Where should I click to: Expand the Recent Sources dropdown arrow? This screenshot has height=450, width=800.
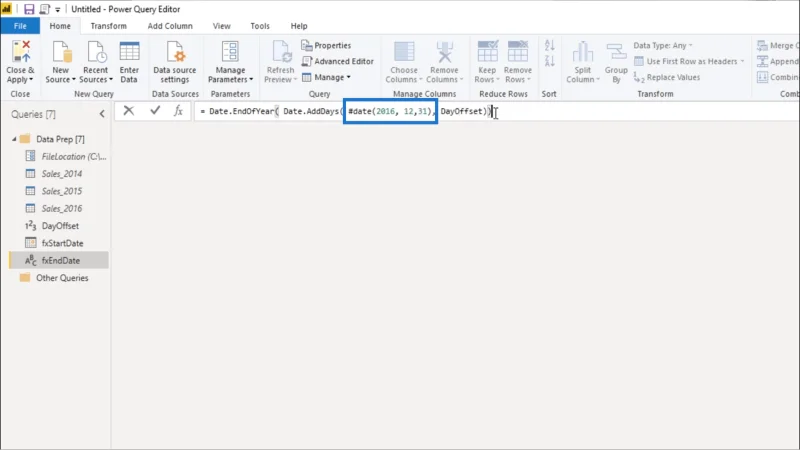[111, 80]
